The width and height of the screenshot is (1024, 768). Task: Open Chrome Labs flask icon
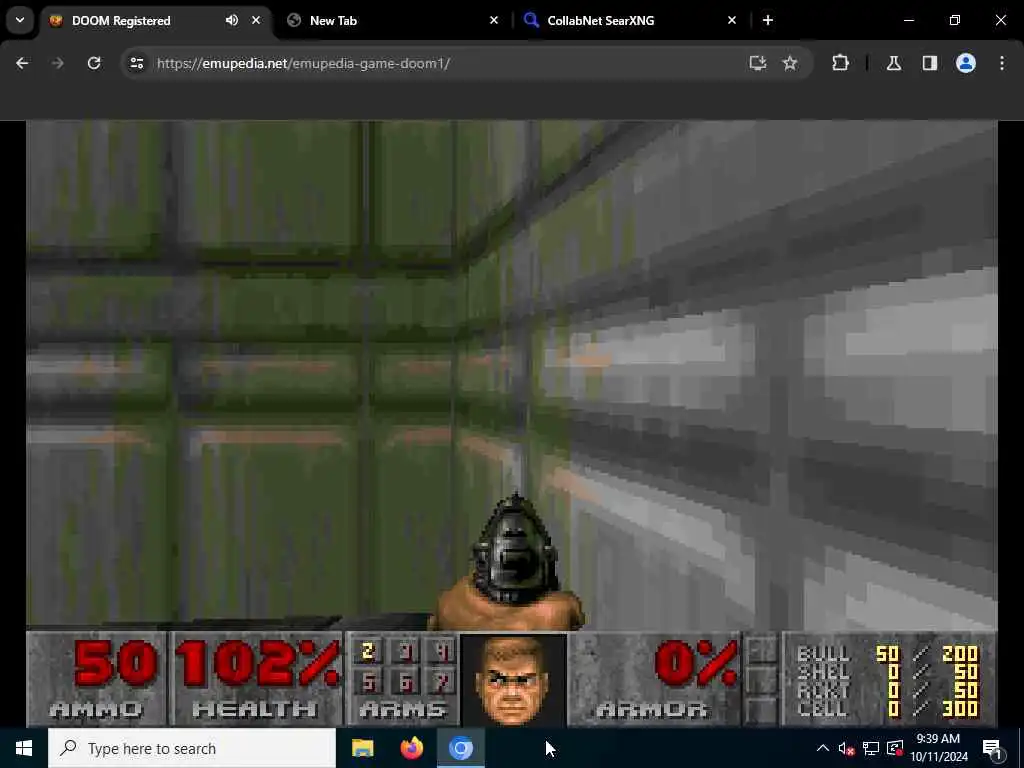(894, 63)
